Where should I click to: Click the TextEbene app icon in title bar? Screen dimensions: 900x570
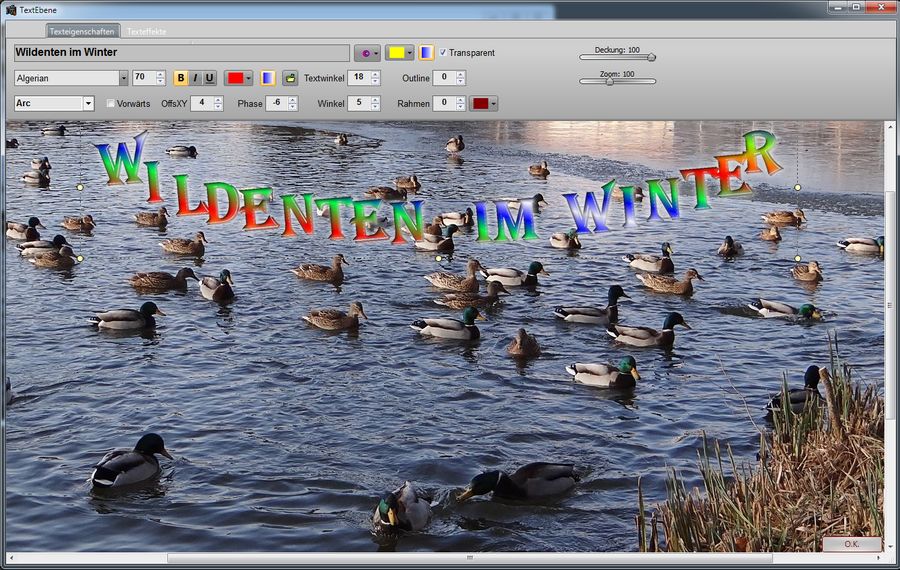[x=11, y=9]
